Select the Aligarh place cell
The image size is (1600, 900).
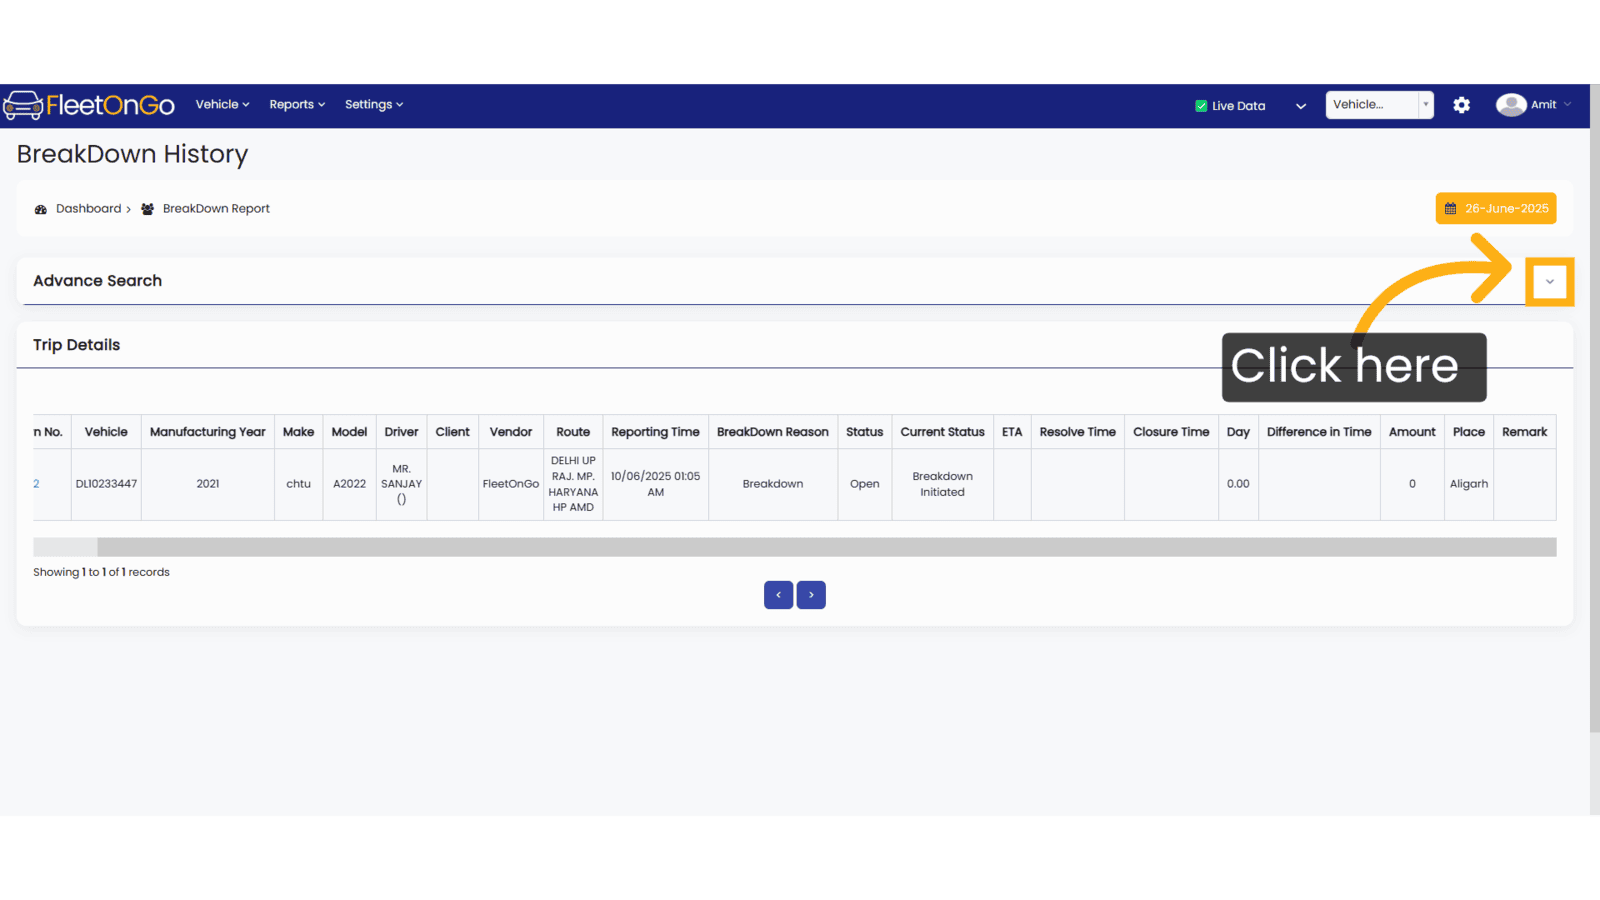pyautogui.click(x=1468, y=484)
